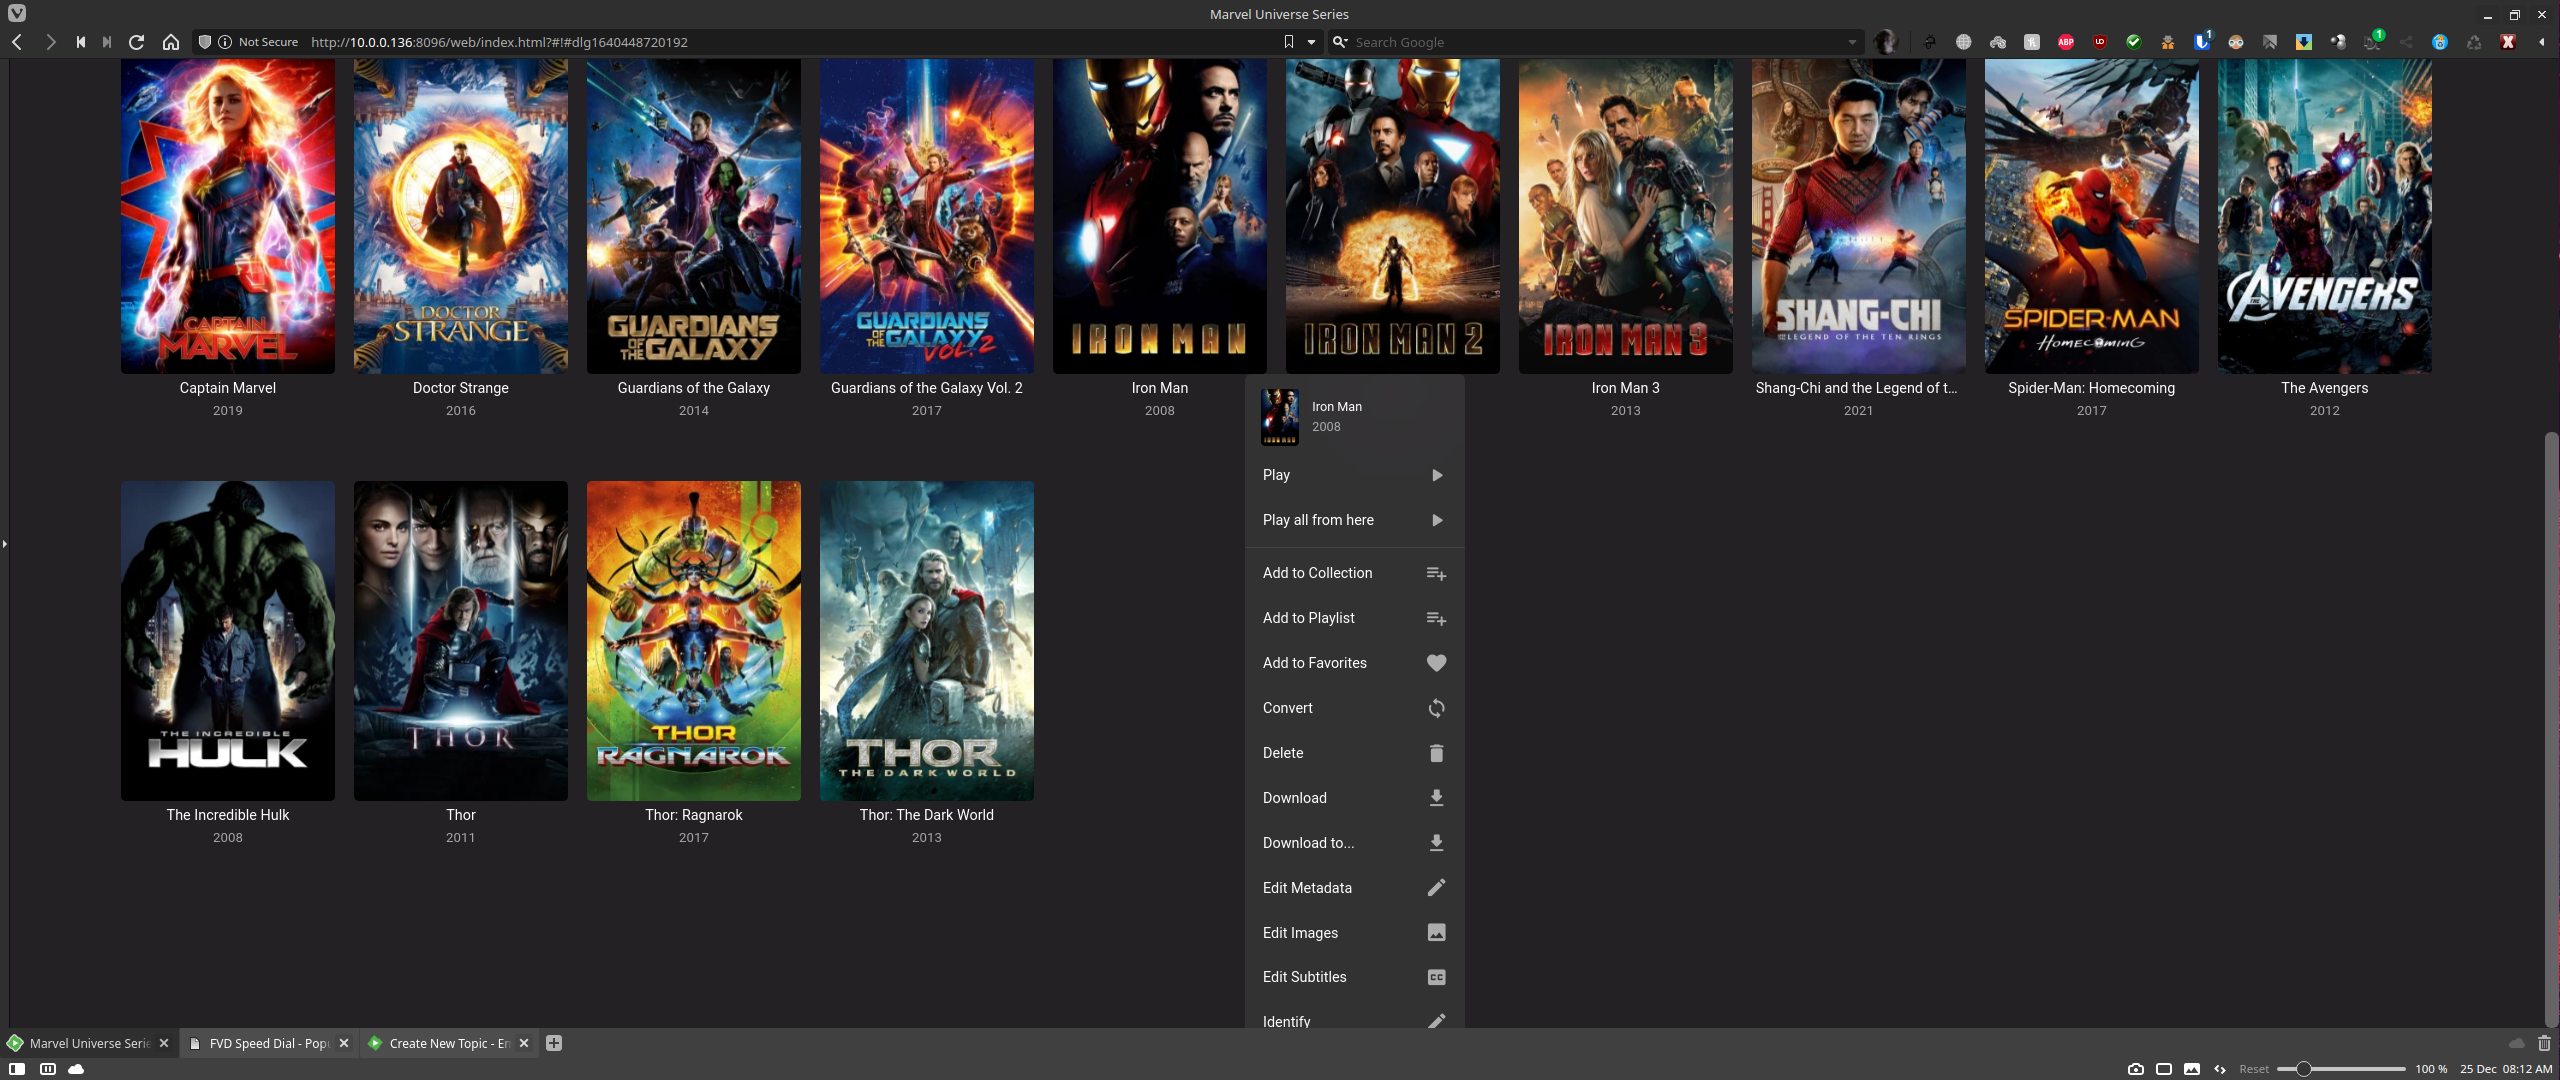This screenshot has width=2560, height=1080.
Task: Expand the hidden panel on left edge
Action: tap(4, 544)
